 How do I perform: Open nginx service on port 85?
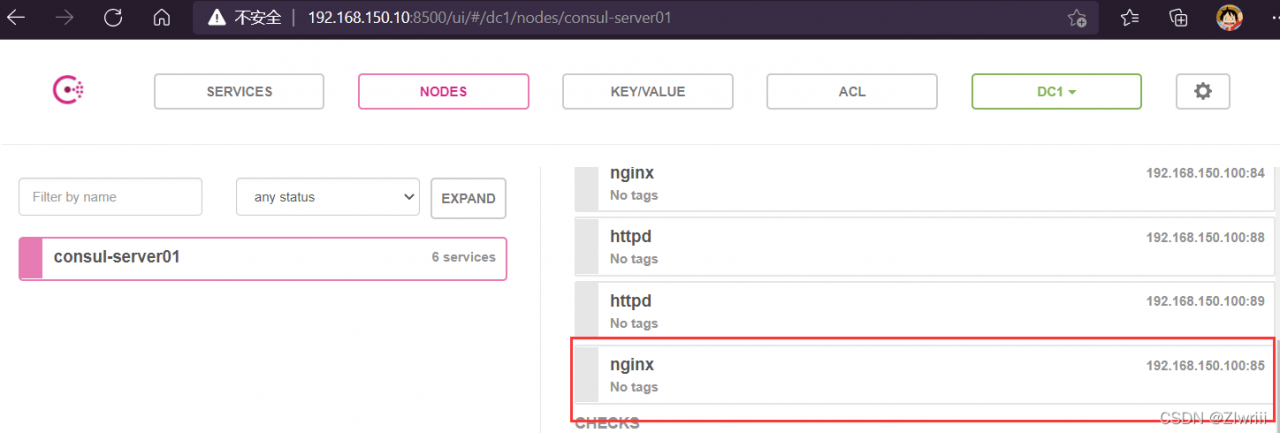(x=924, y=374)
